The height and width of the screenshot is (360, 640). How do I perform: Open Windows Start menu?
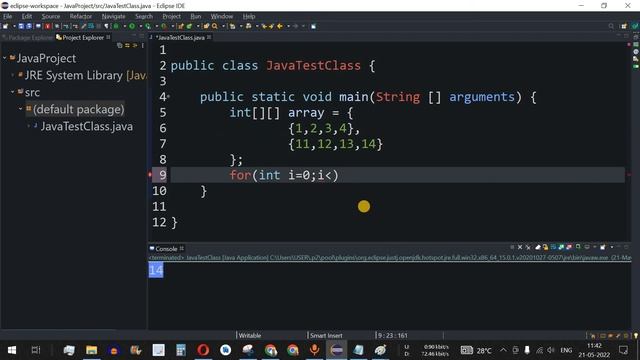(12, 350)
